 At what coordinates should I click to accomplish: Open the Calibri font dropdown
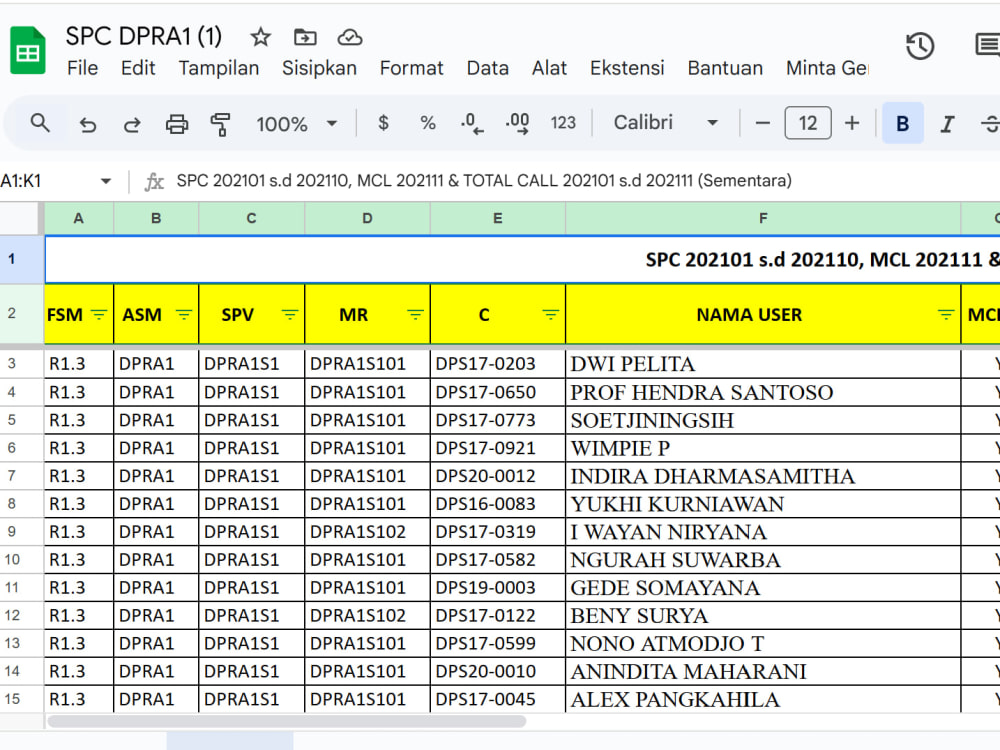coord(666,122)
